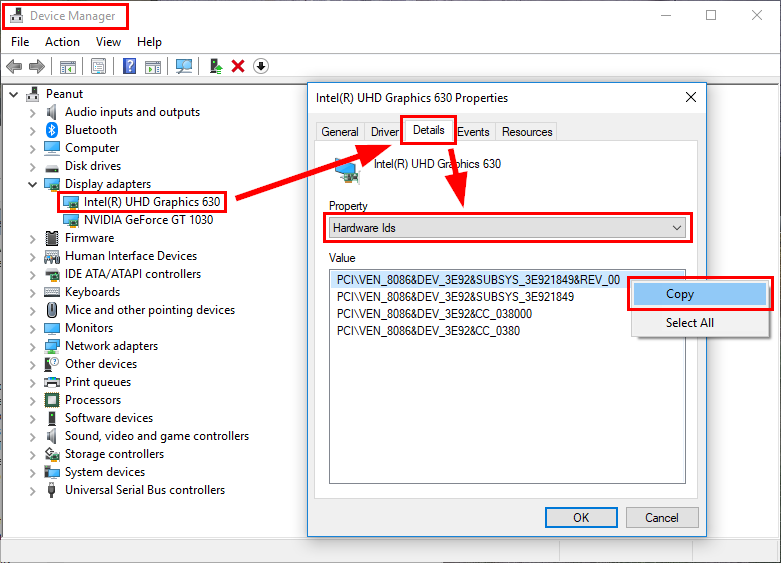Expand the System devices chevron
This screenshot has width=781, height=563.
(32, 473)
